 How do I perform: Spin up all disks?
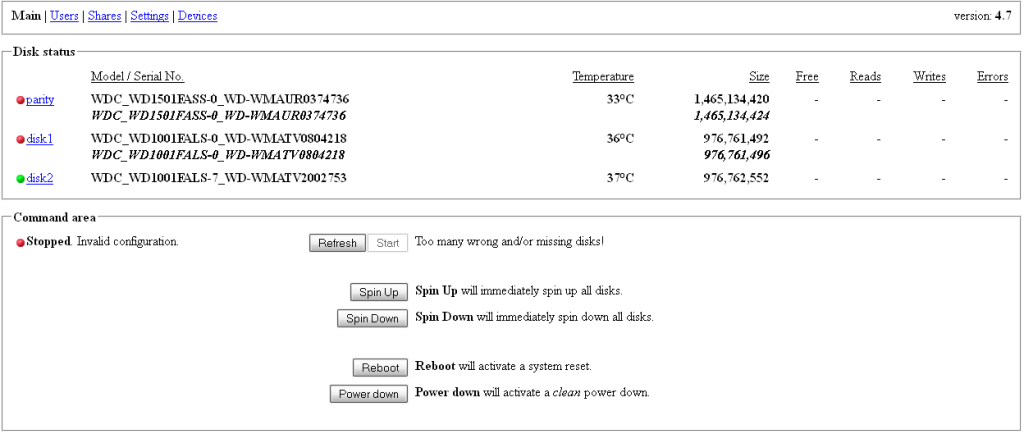(x=379, y=292)
